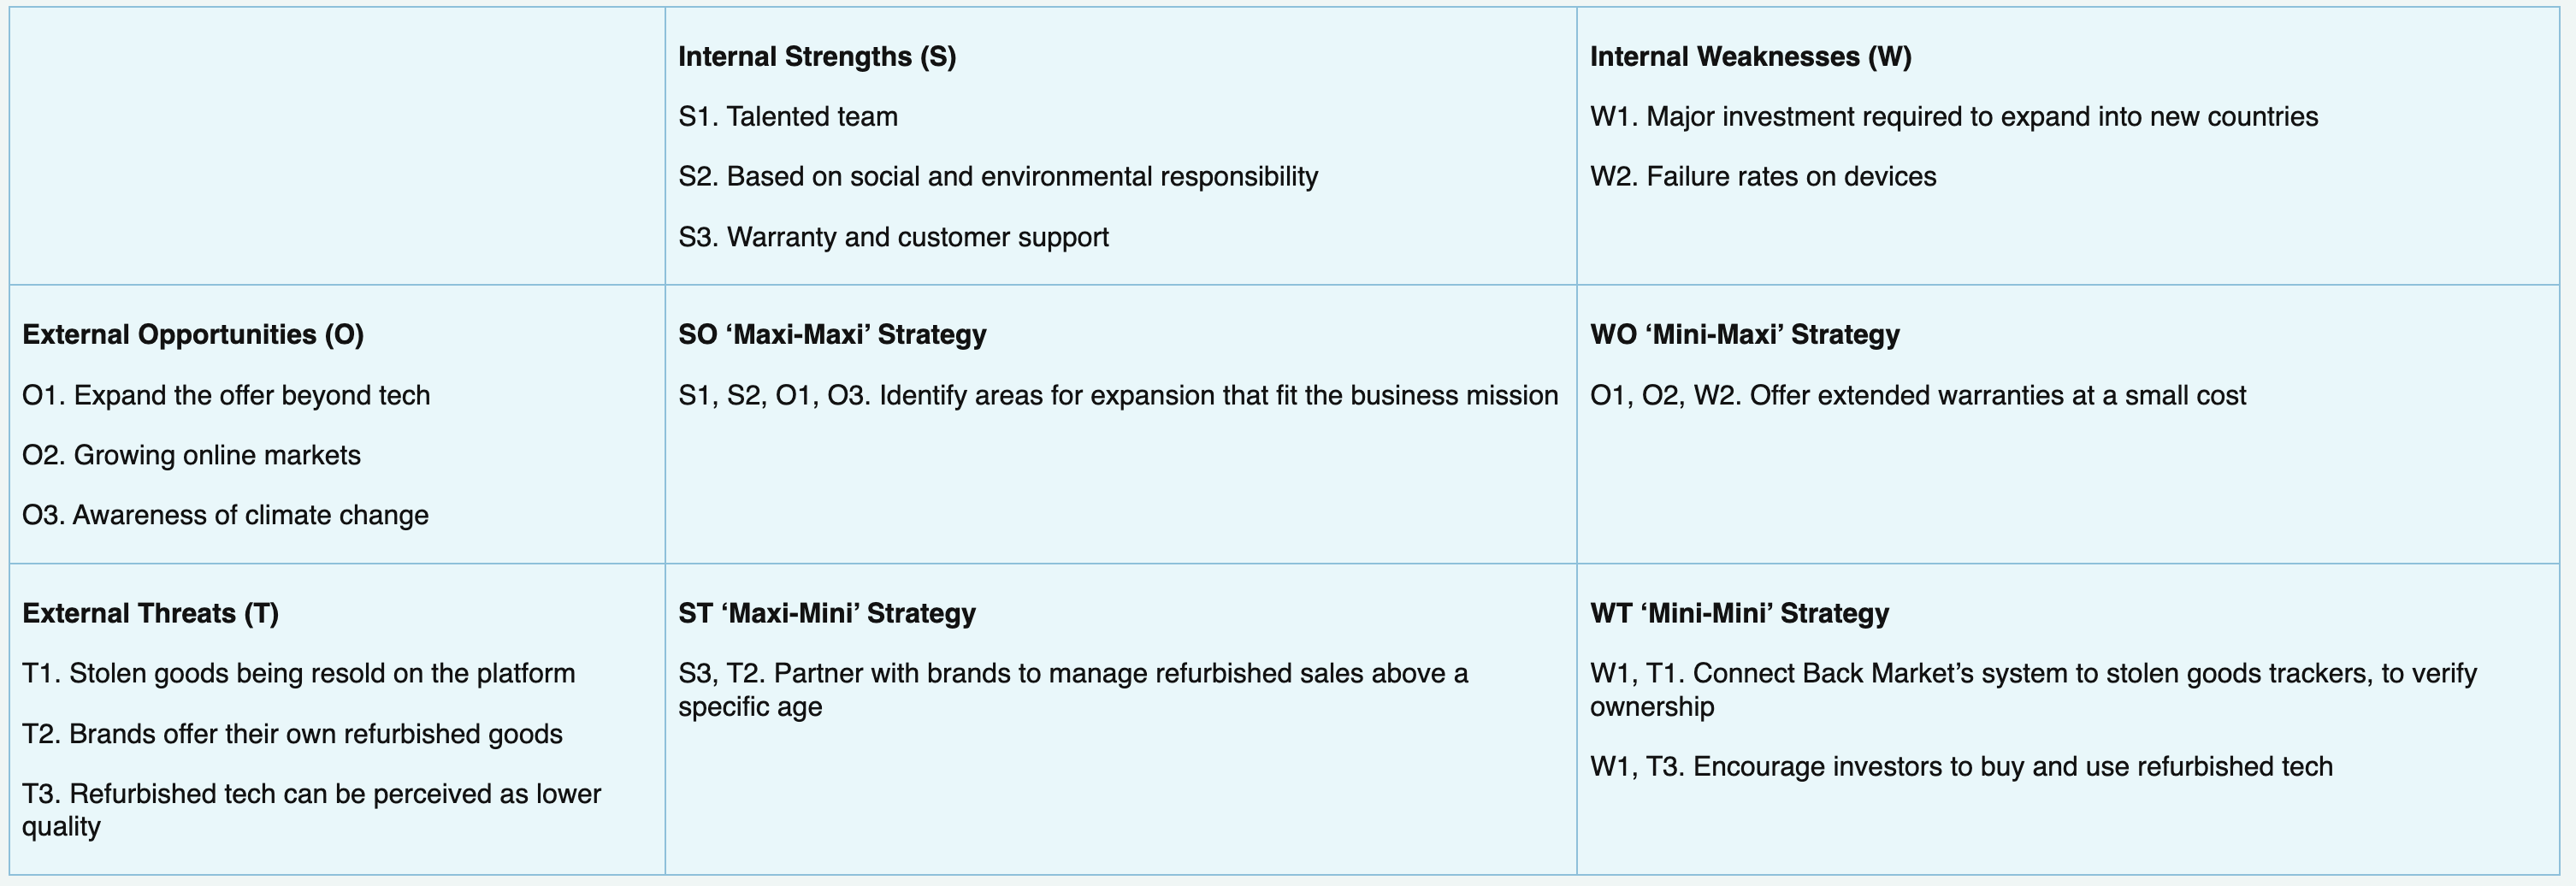Select 'S3. Warranty and customer support' text

click(893, 238)
